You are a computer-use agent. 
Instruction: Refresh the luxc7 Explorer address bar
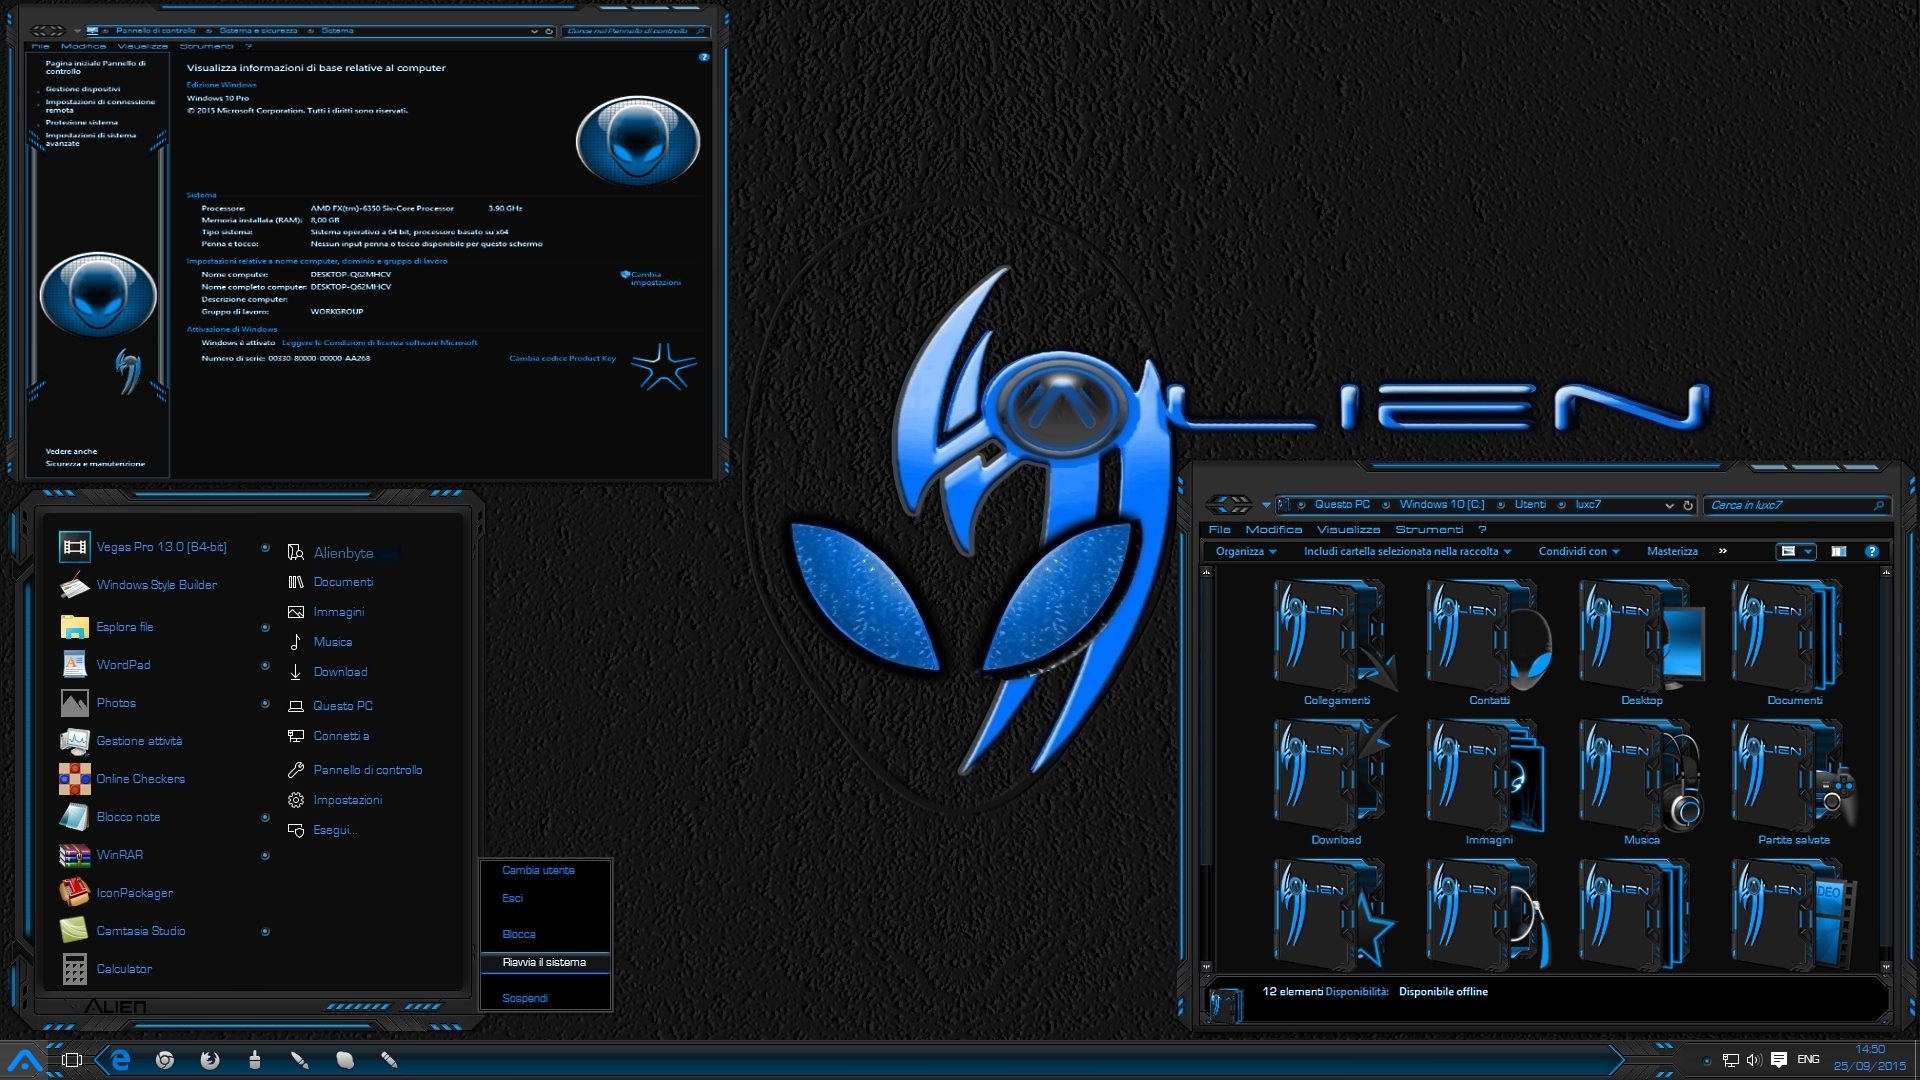1688,505
